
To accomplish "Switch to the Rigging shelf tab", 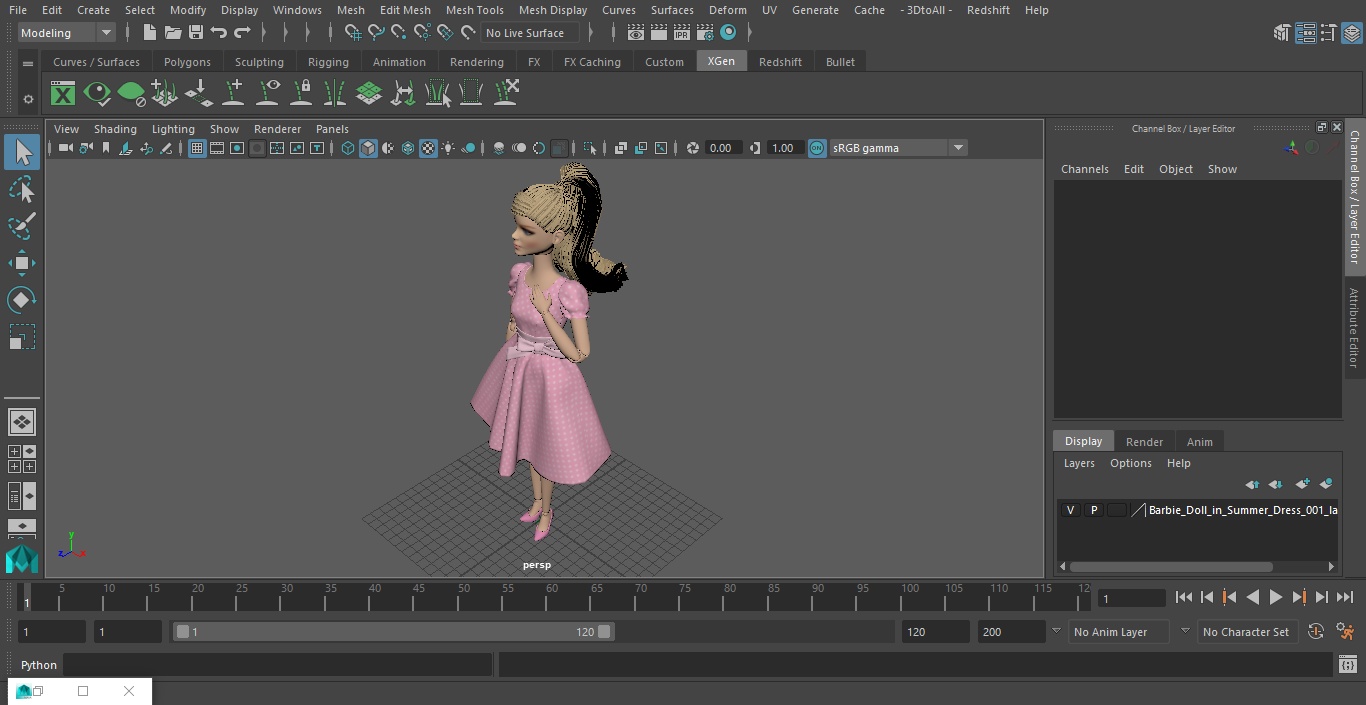I will [328, 62].
